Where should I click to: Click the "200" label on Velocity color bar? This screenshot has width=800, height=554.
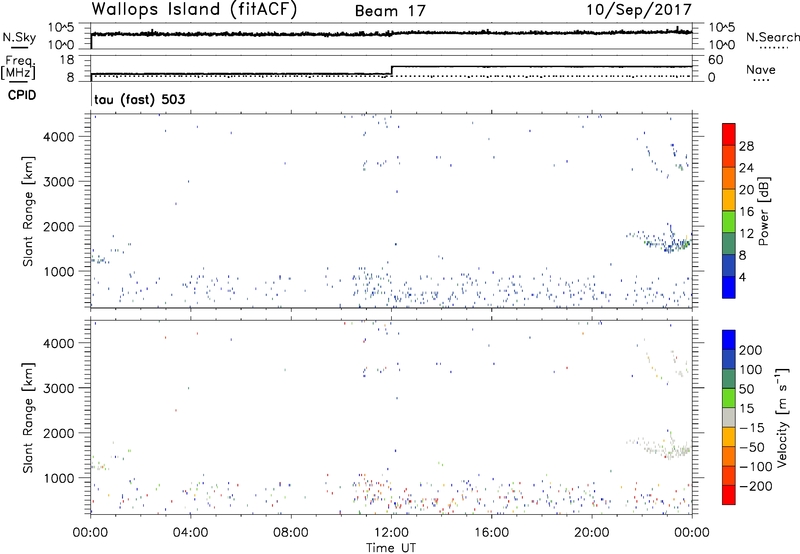click(x=751, y=350)
